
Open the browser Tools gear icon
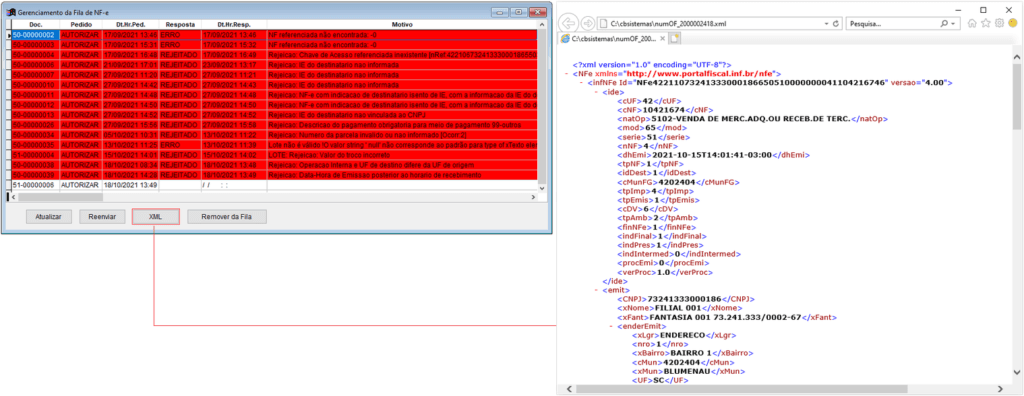[999, 23]
